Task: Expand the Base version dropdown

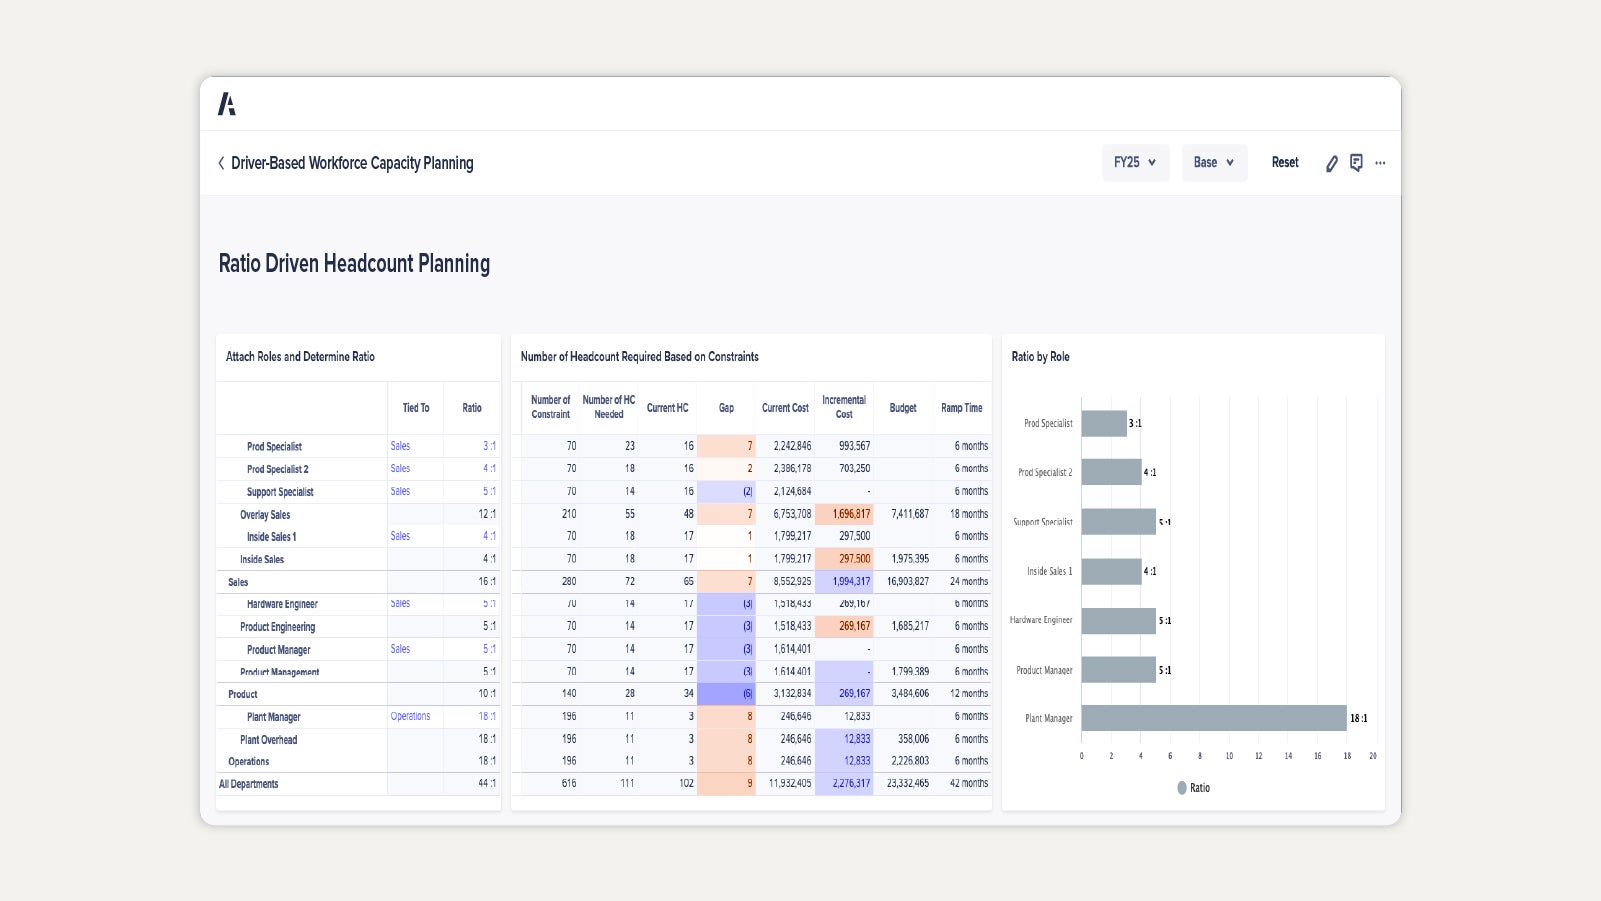Action: tap(1214, 163)
